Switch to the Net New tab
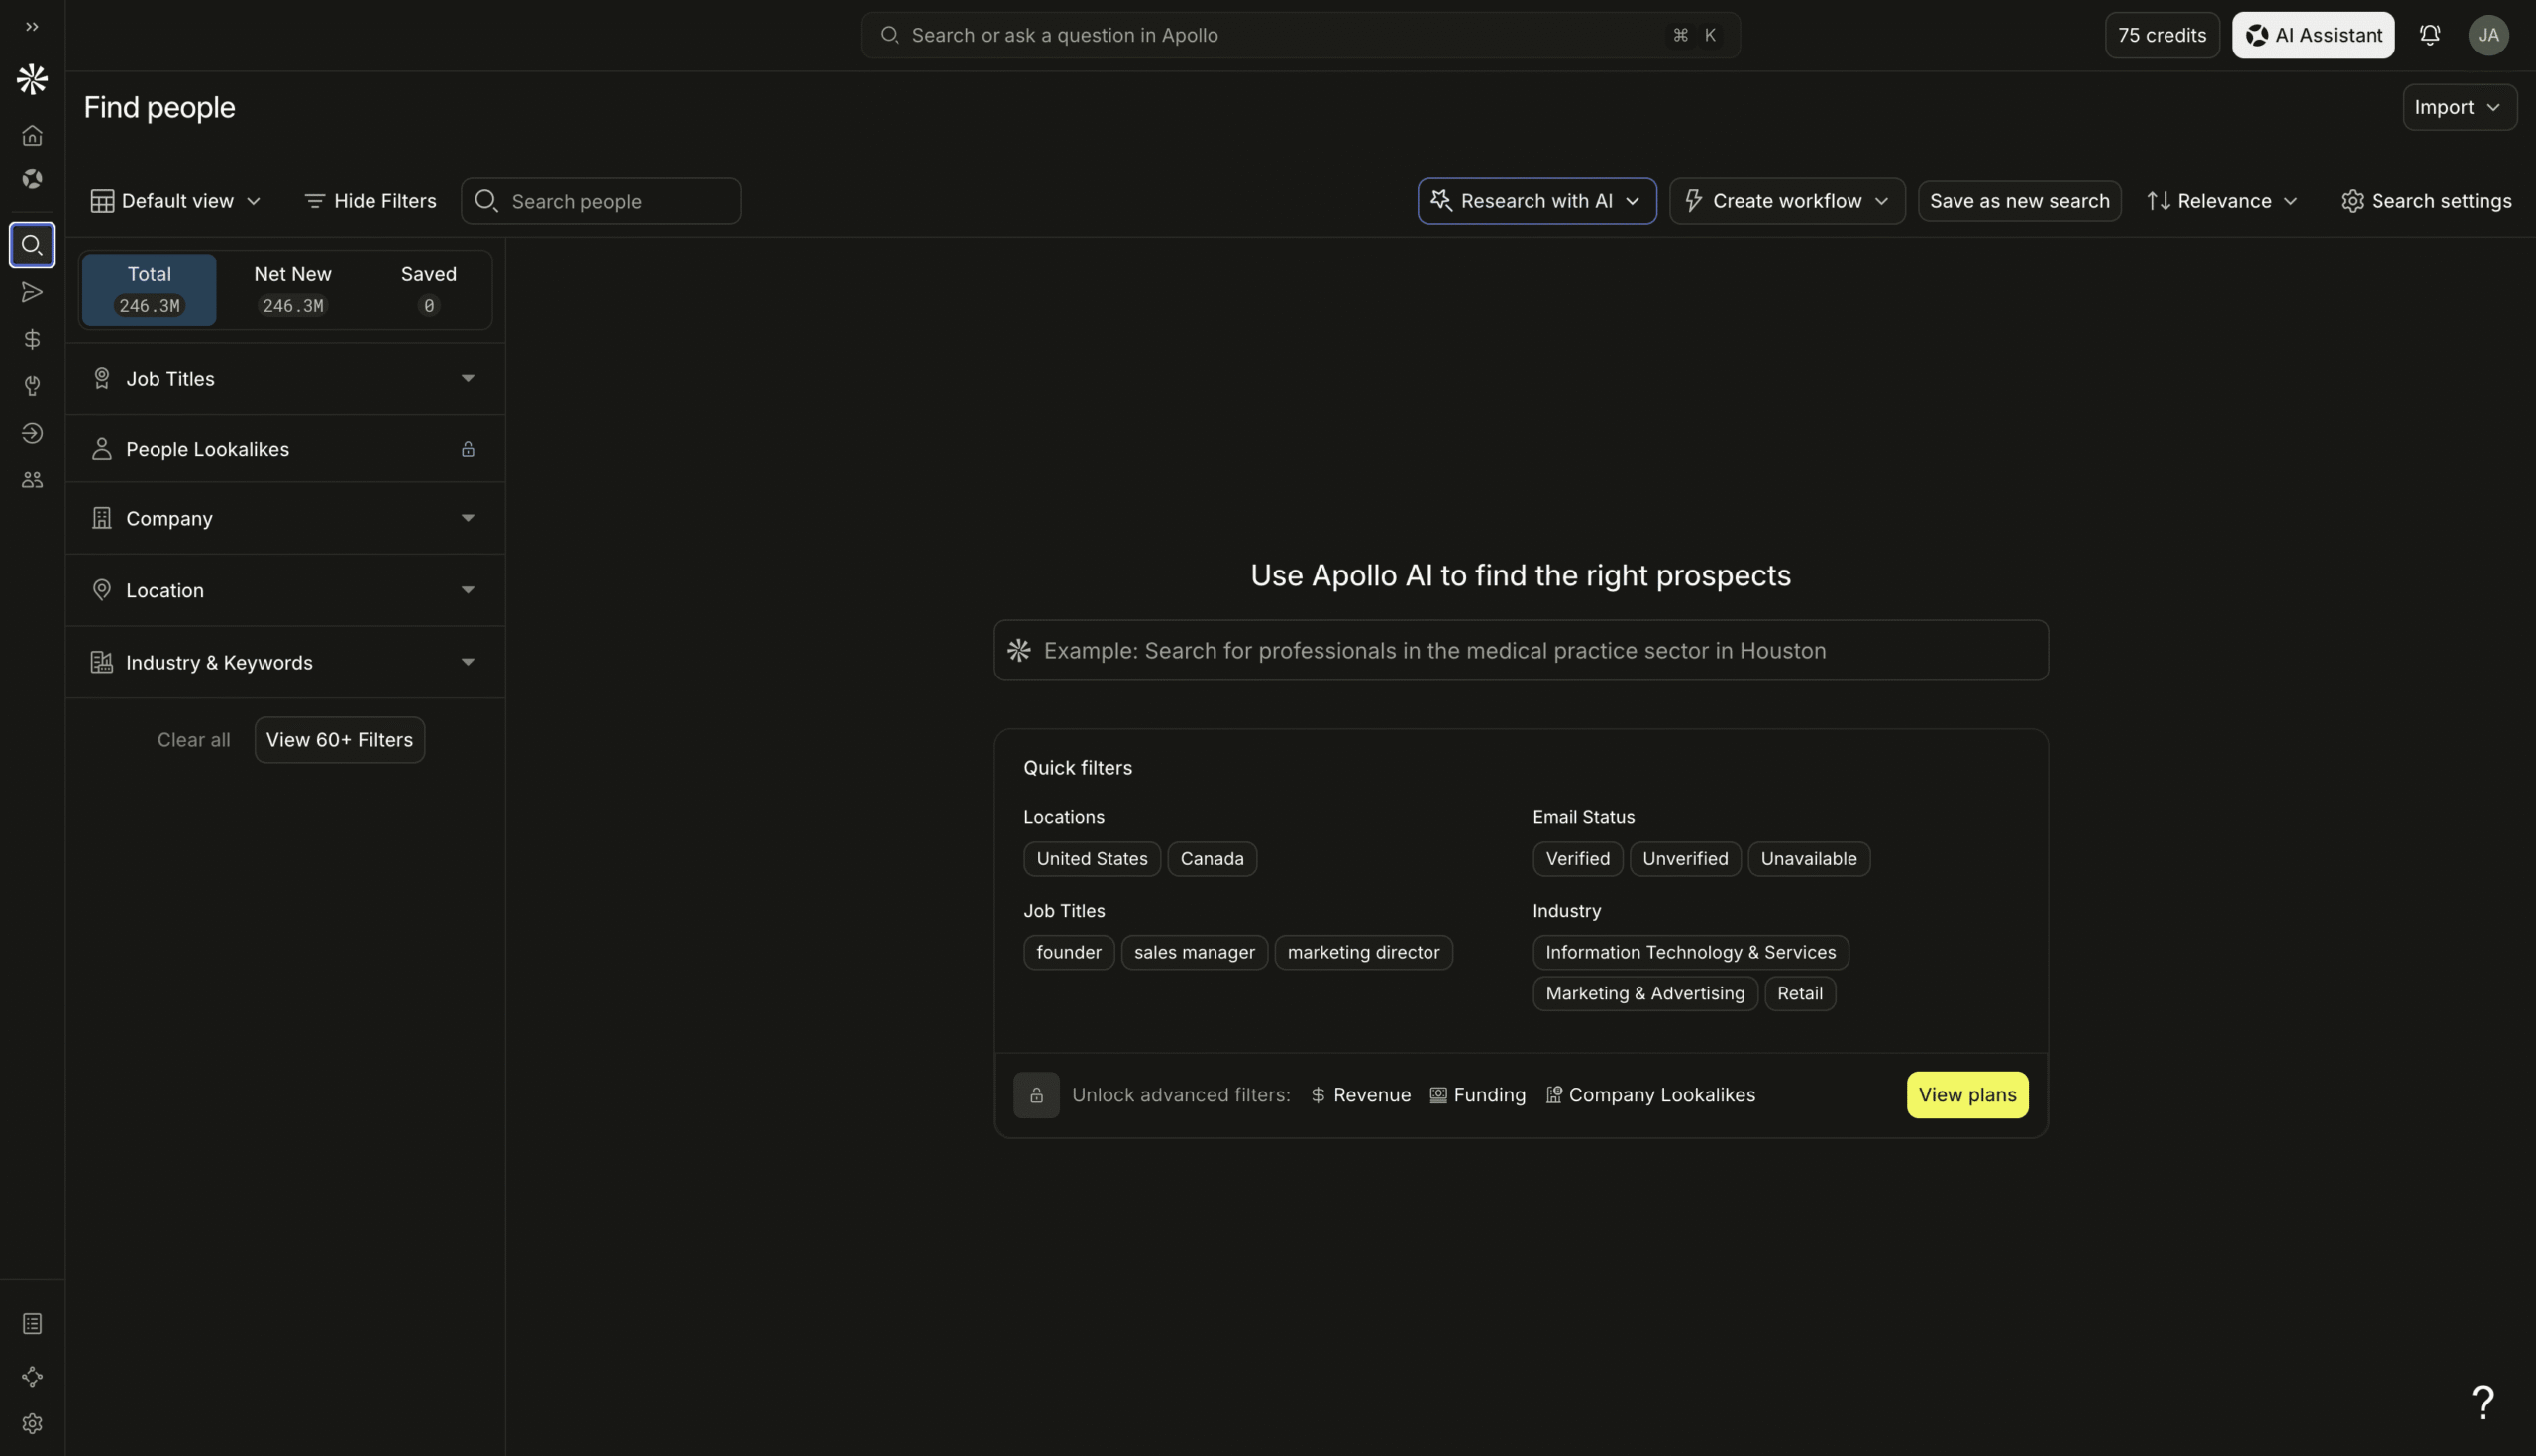2536x1456 pixels. (x=292, y=290)
